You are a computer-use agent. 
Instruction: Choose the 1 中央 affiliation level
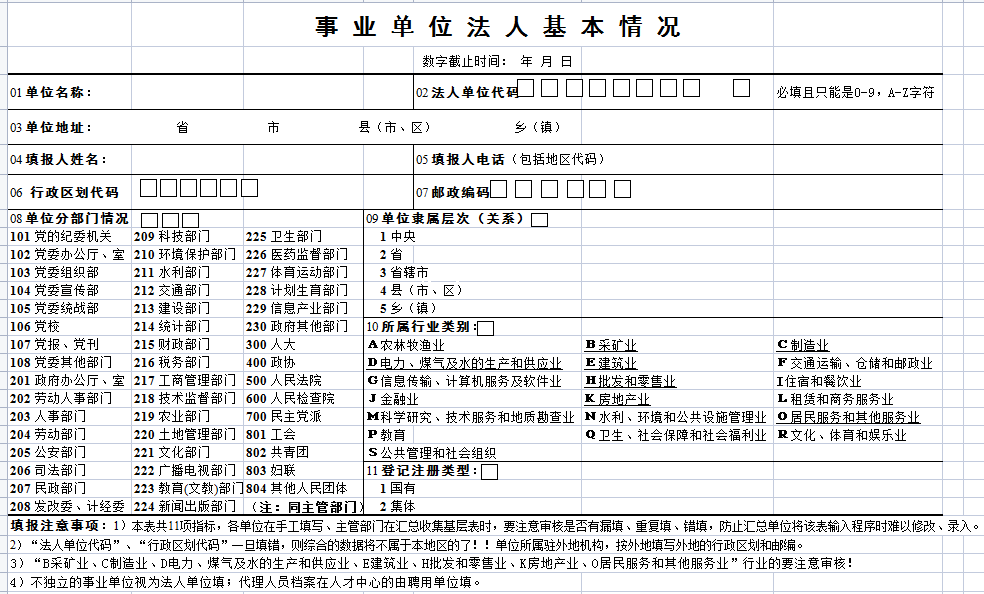pos(398,237)
